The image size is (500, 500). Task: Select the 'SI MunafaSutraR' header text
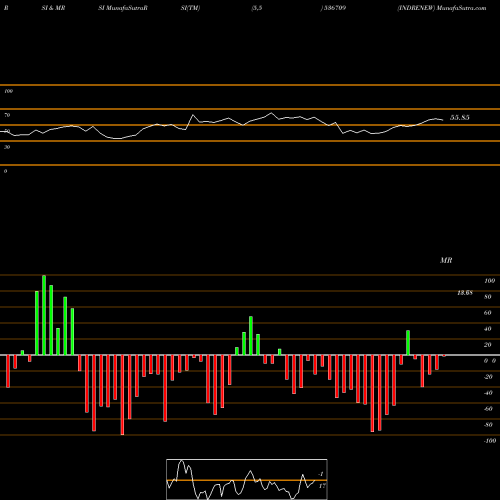(123, 8)
